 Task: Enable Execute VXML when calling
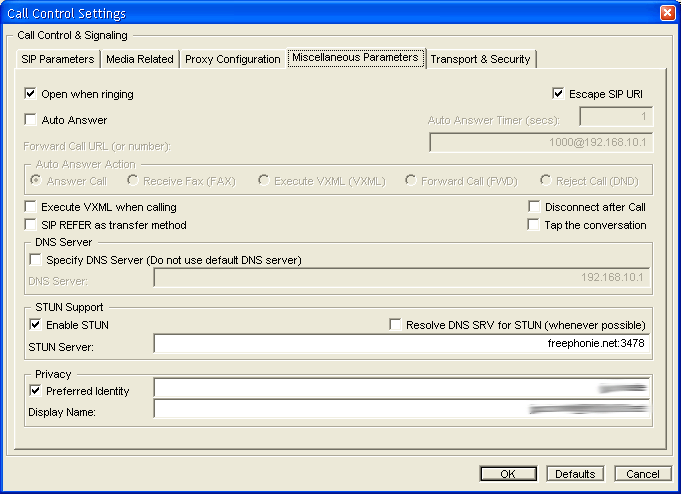(x=30, y=207)
